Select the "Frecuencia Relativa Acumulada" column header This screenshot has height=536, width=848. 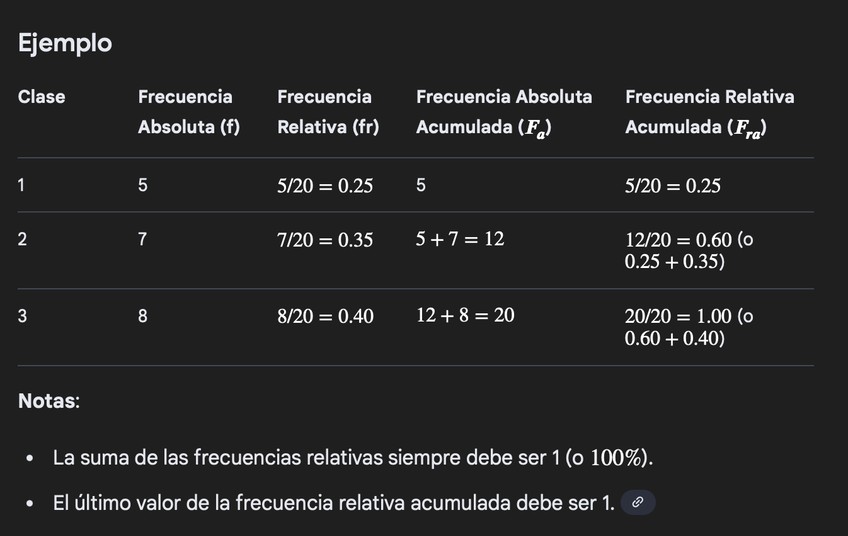pyautogui.click(x=709, y=112)
